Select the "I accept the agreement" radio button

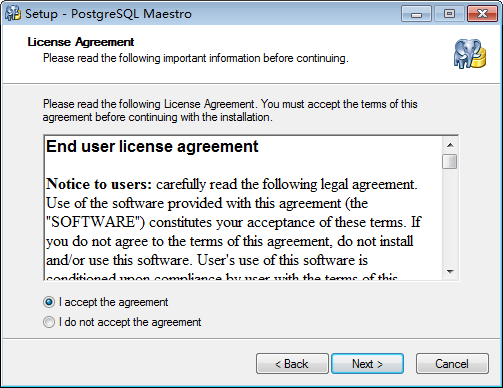(49, 302)
